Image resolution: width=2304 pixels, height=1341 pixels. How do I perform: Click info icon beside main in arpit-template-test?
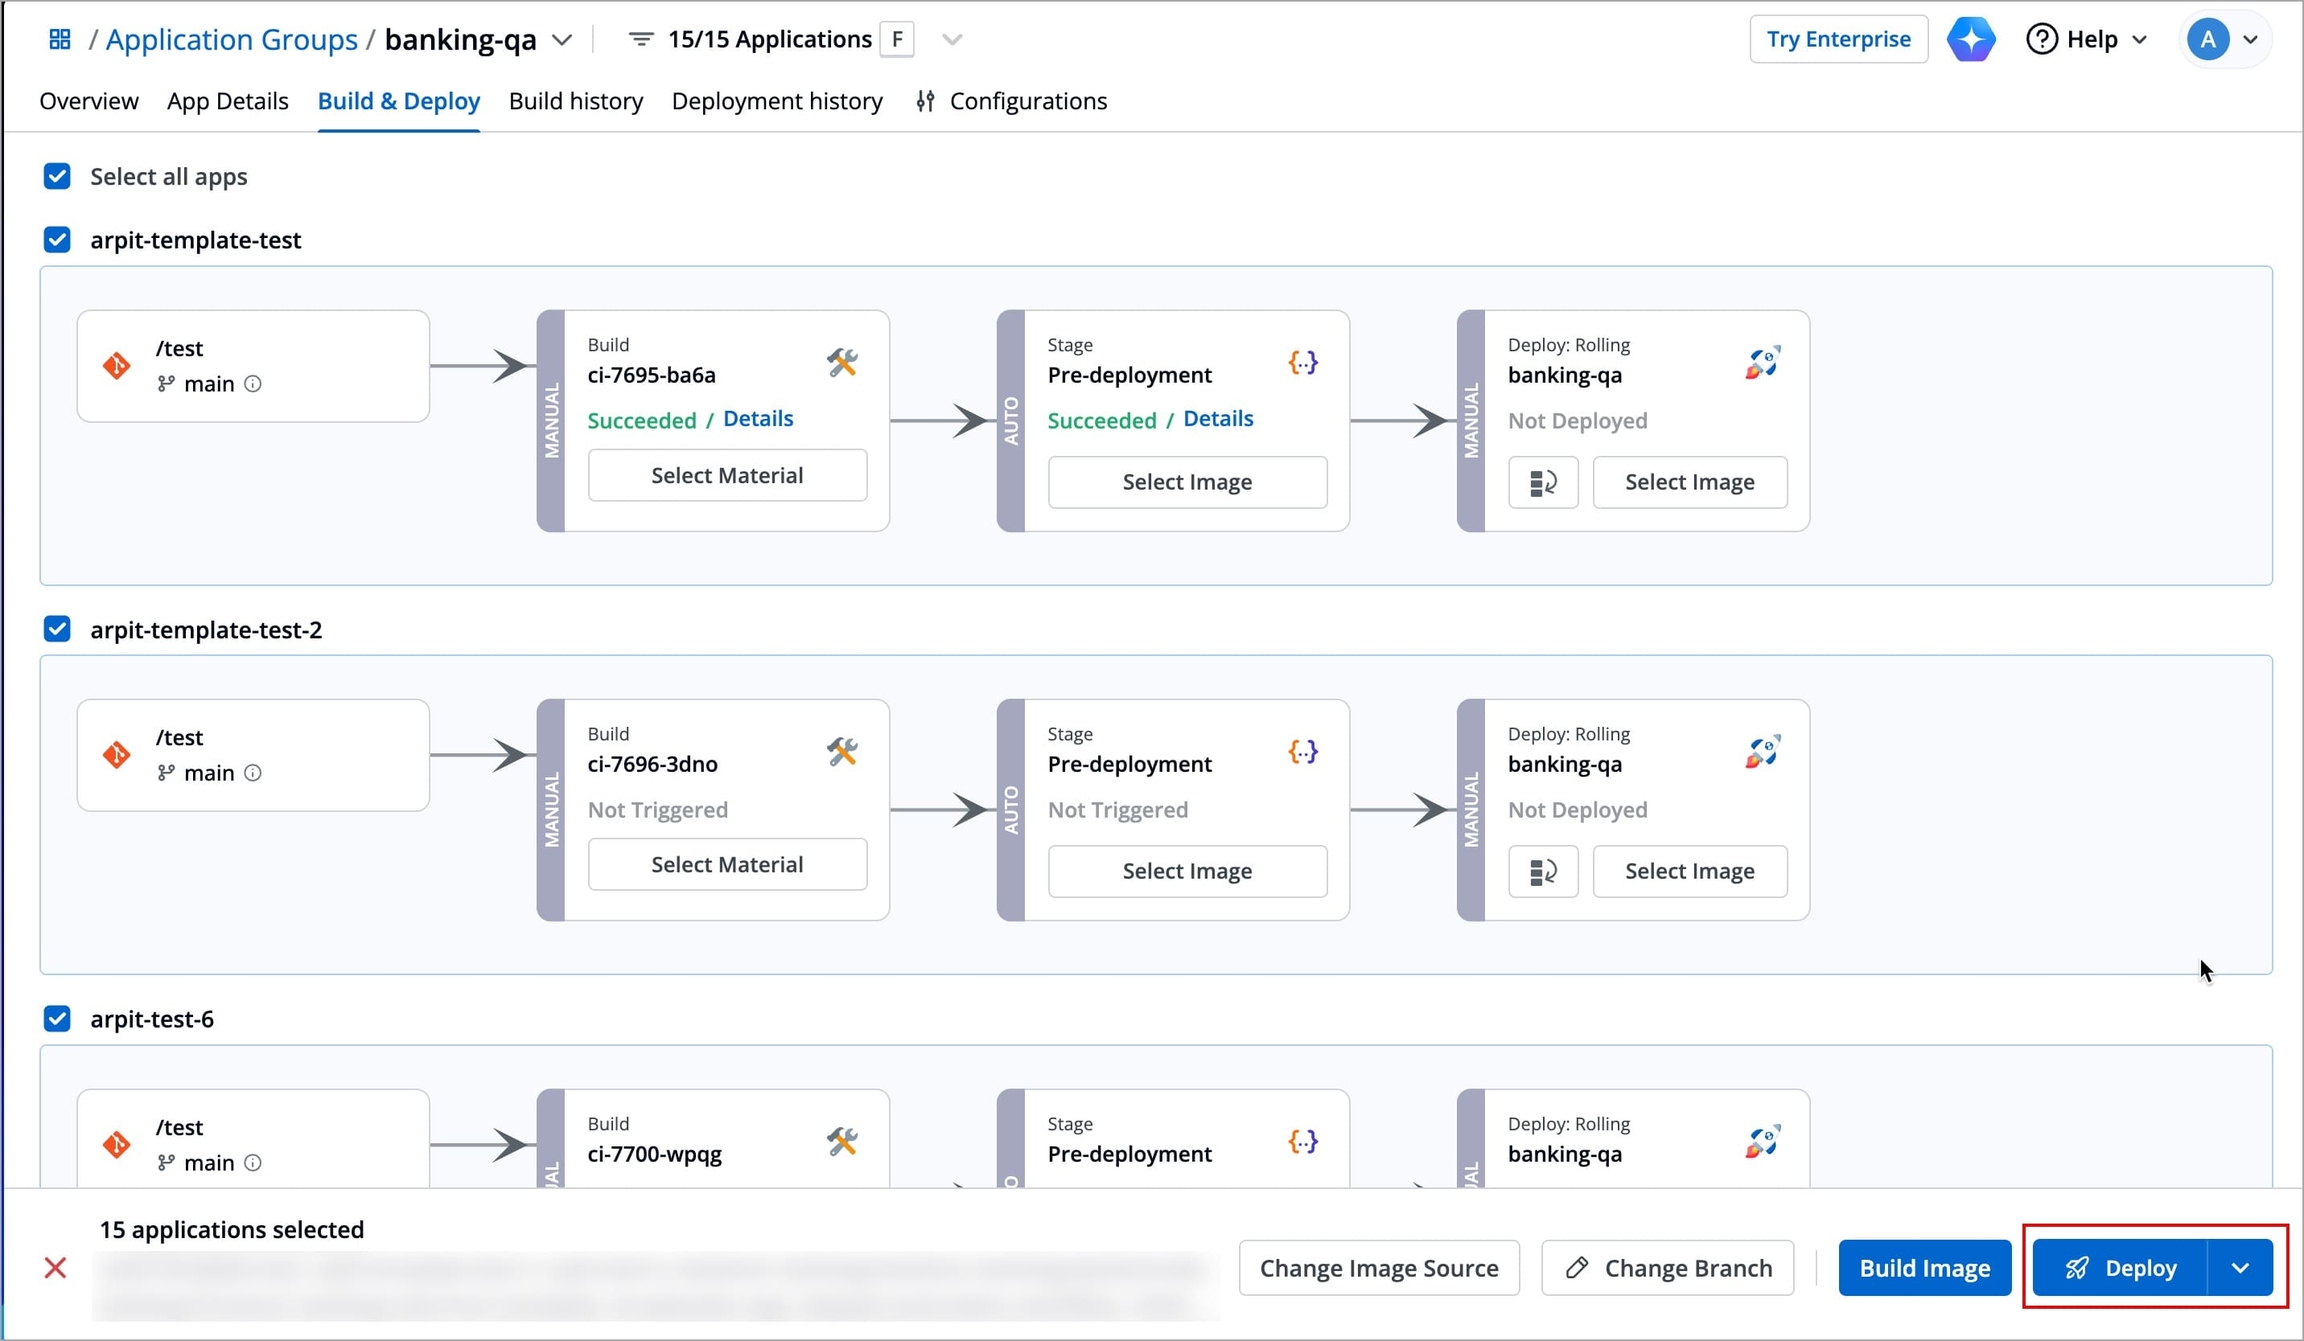[253, 384]
